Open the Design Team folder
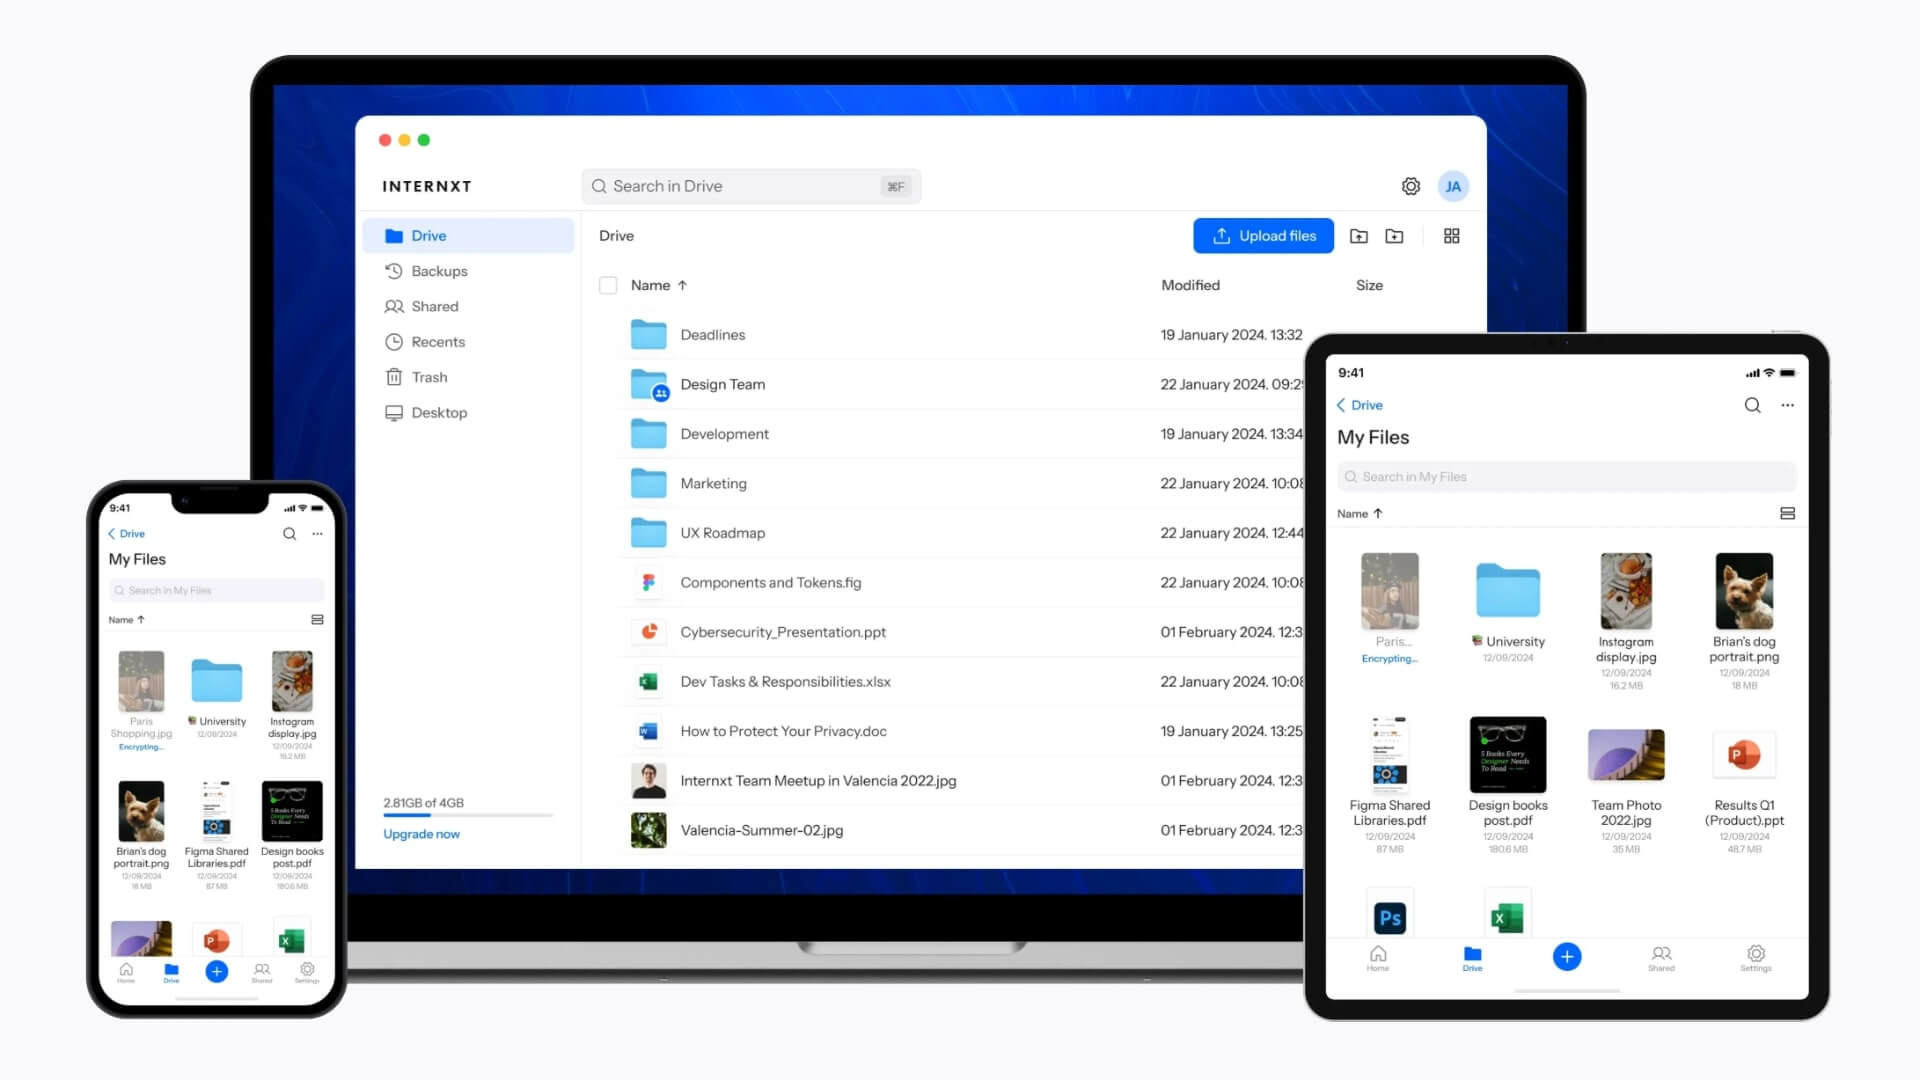 point(722,384)
